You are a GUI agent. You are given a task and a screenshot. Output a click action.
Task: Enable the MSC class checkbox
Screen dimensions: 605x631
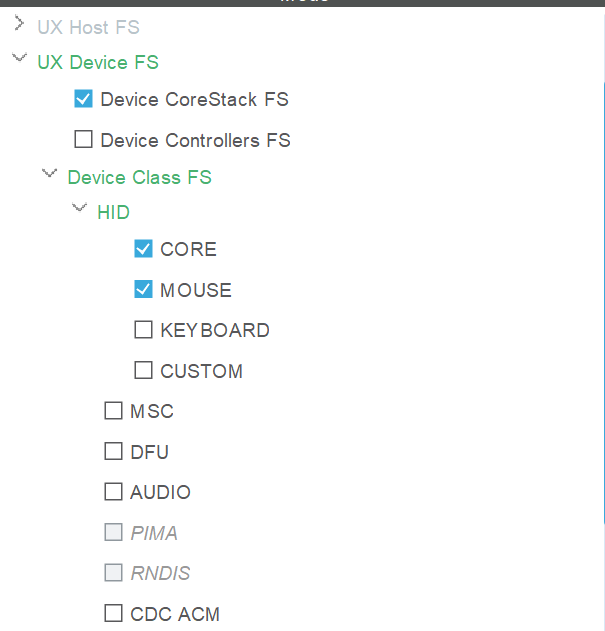tap(113, 411)
